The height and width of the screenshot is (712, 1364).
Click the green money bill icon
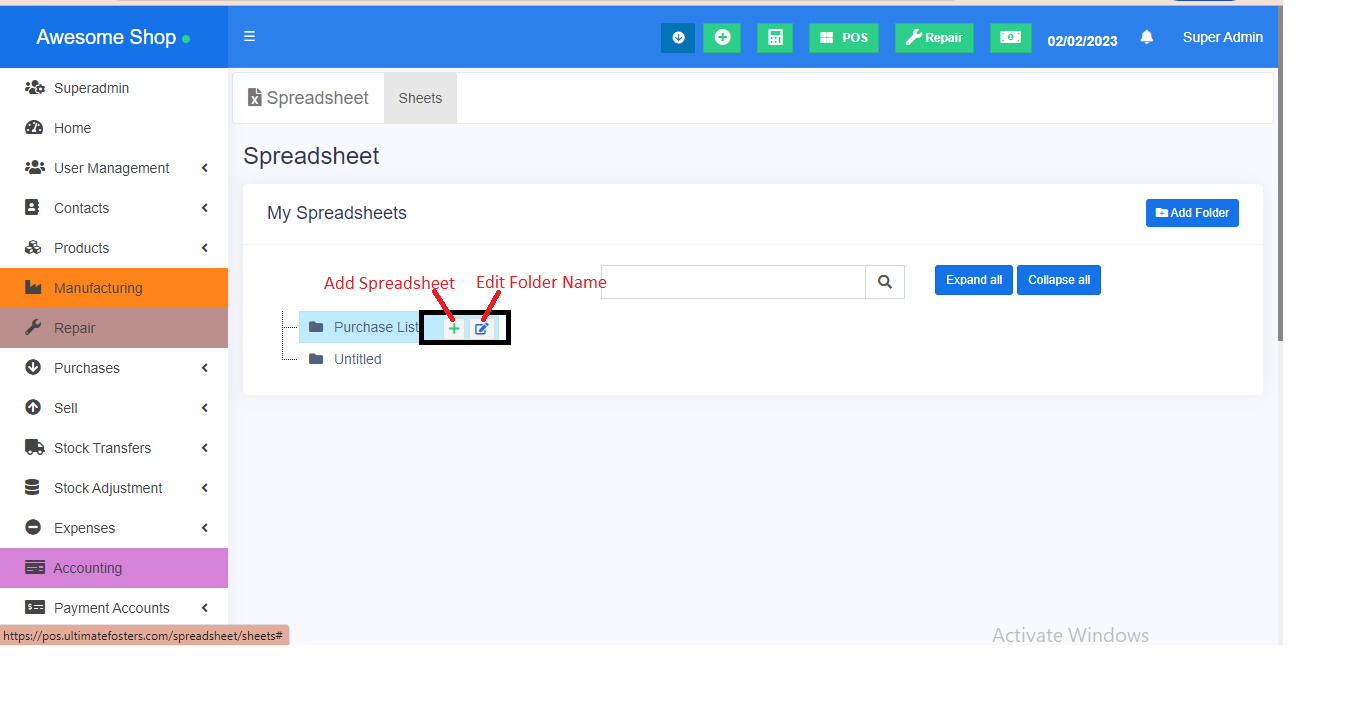coord(1010,38)
